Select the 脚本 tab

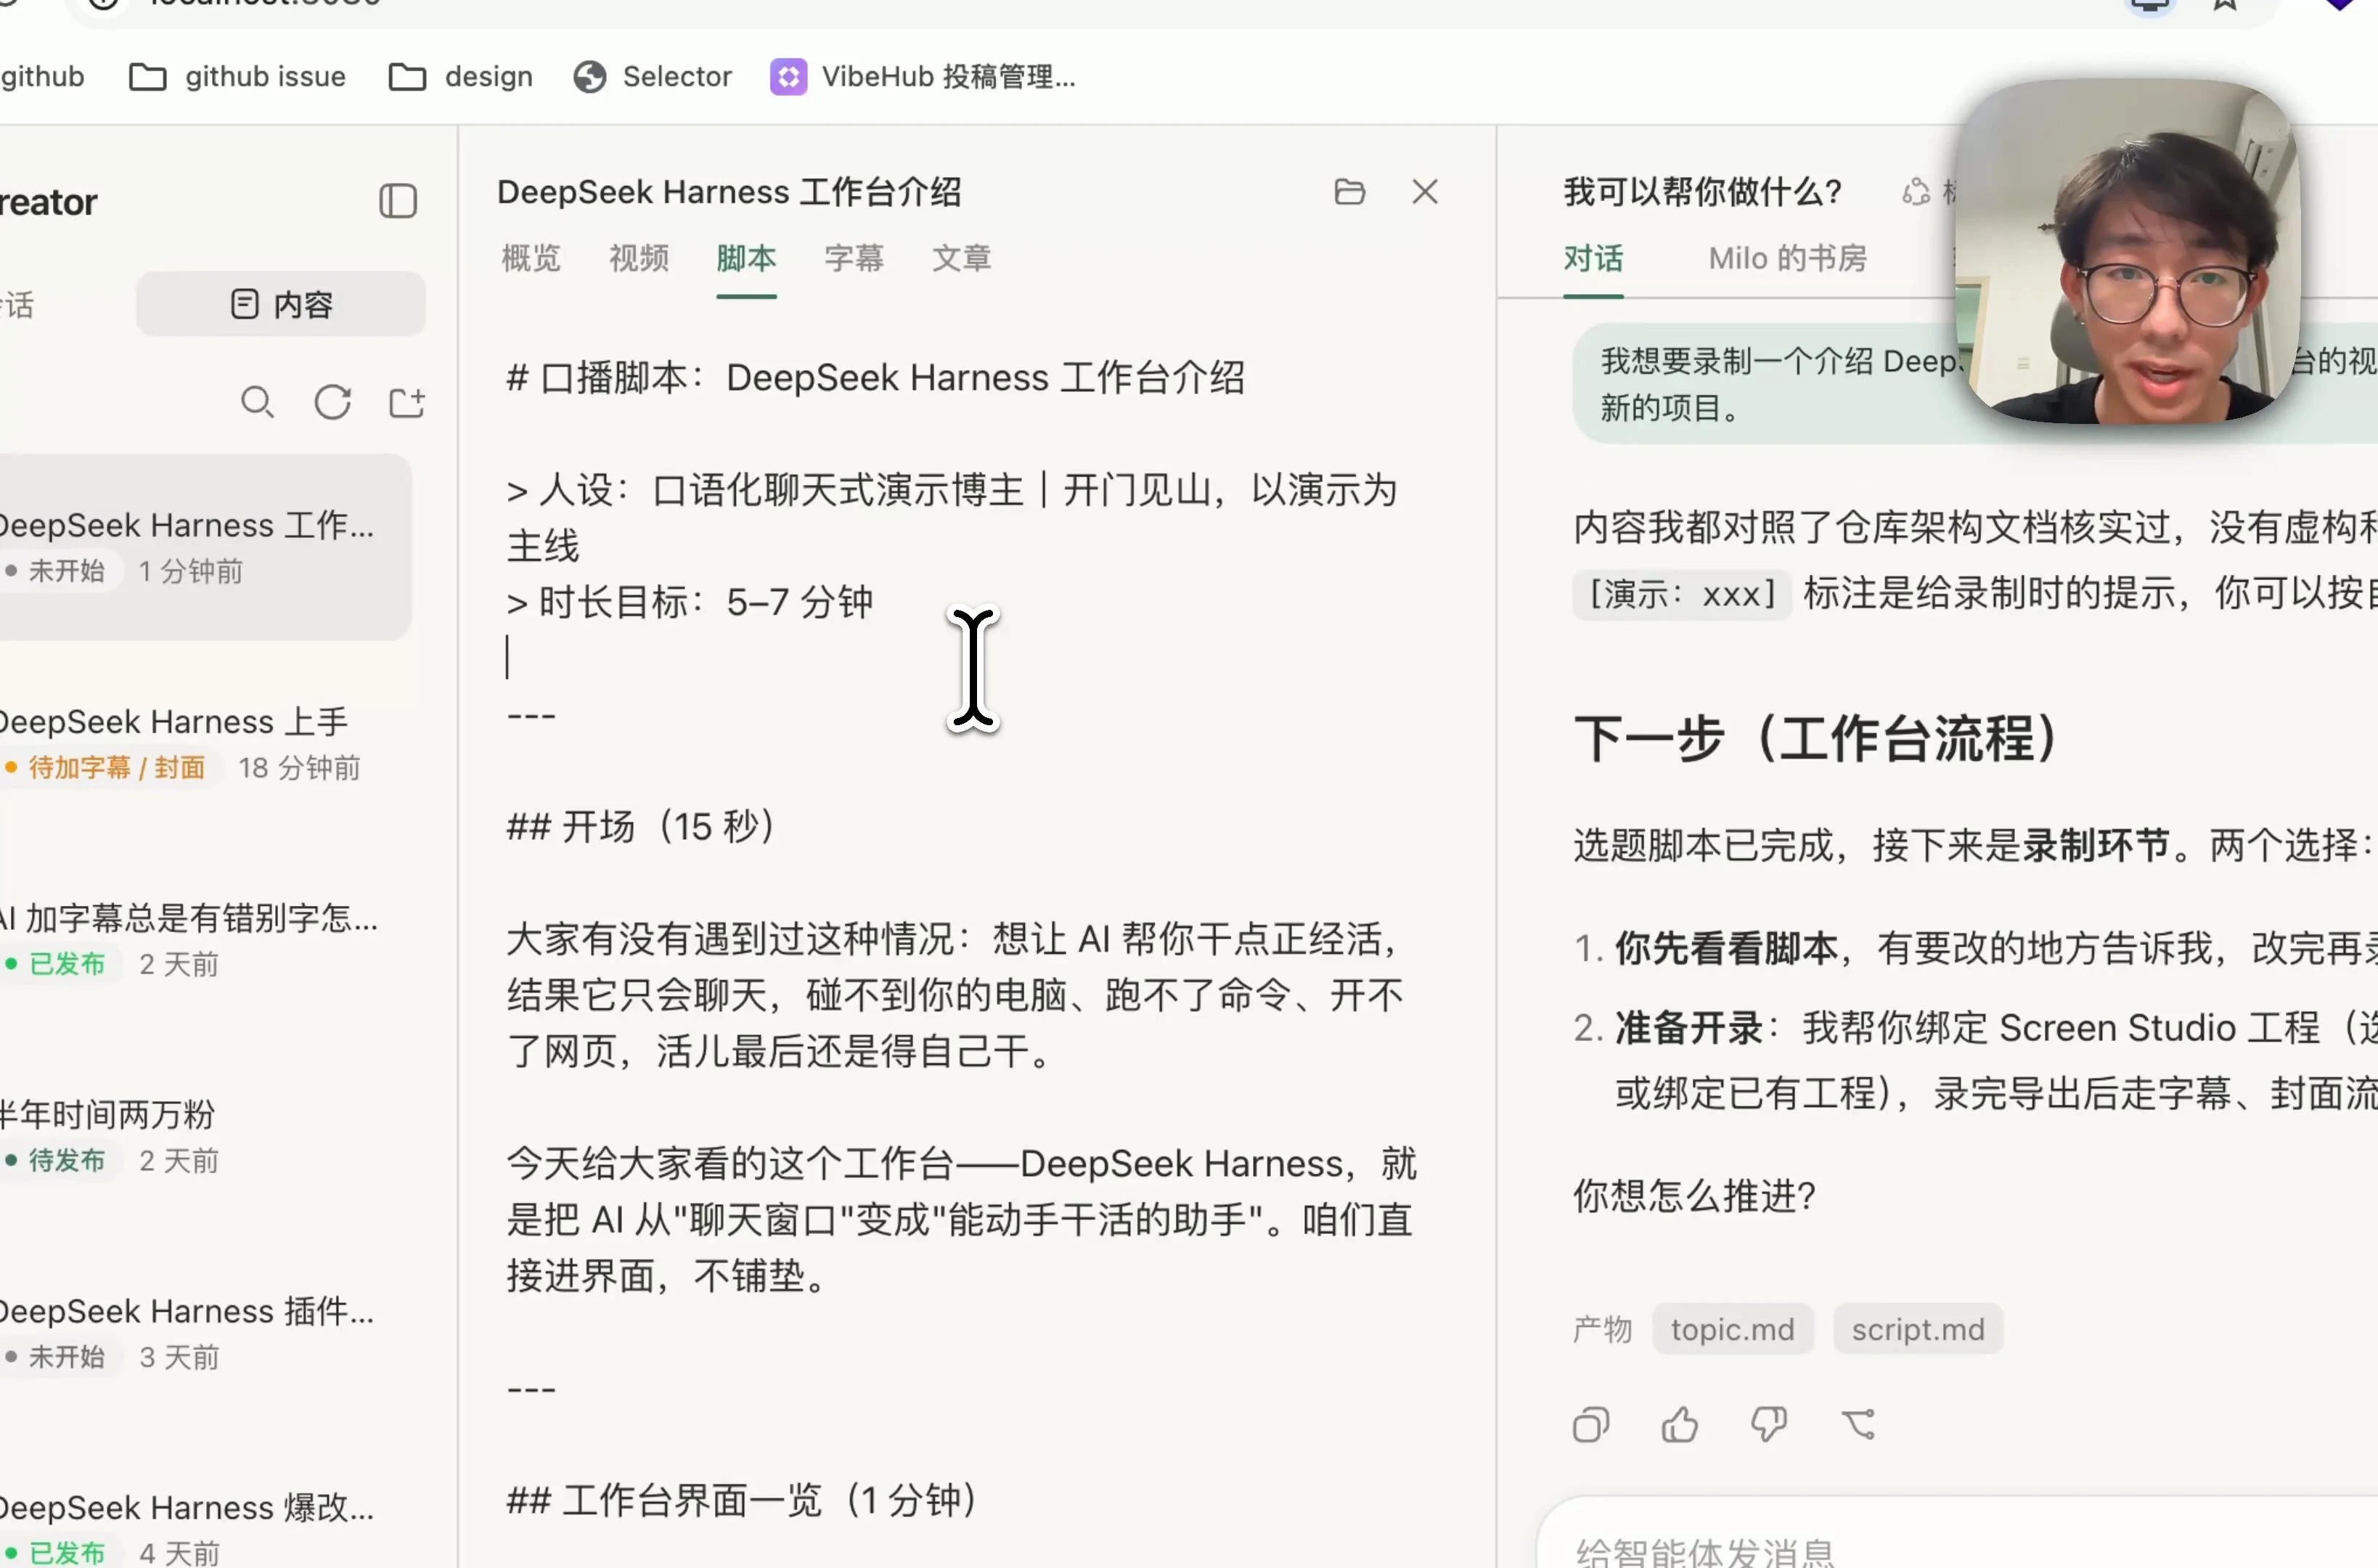pyautogui.click(x=746, y=258)
